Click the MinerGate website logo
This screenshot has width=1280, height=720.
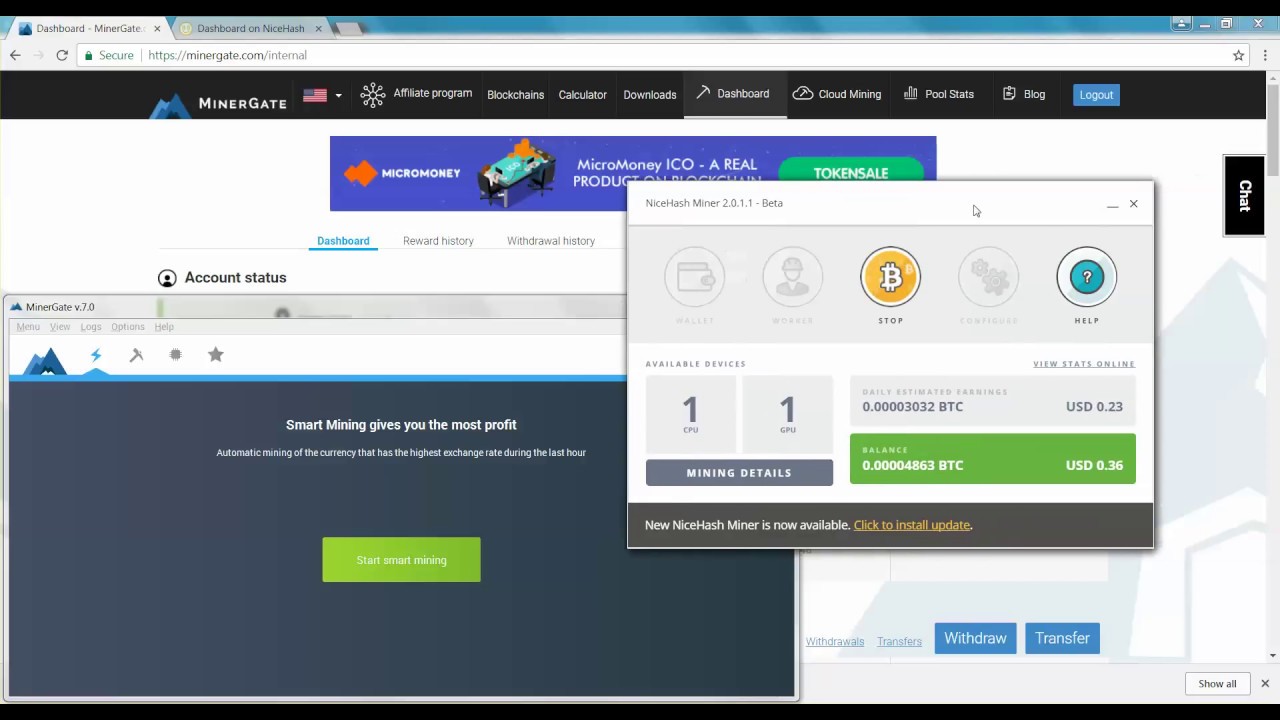pos(218,103)
